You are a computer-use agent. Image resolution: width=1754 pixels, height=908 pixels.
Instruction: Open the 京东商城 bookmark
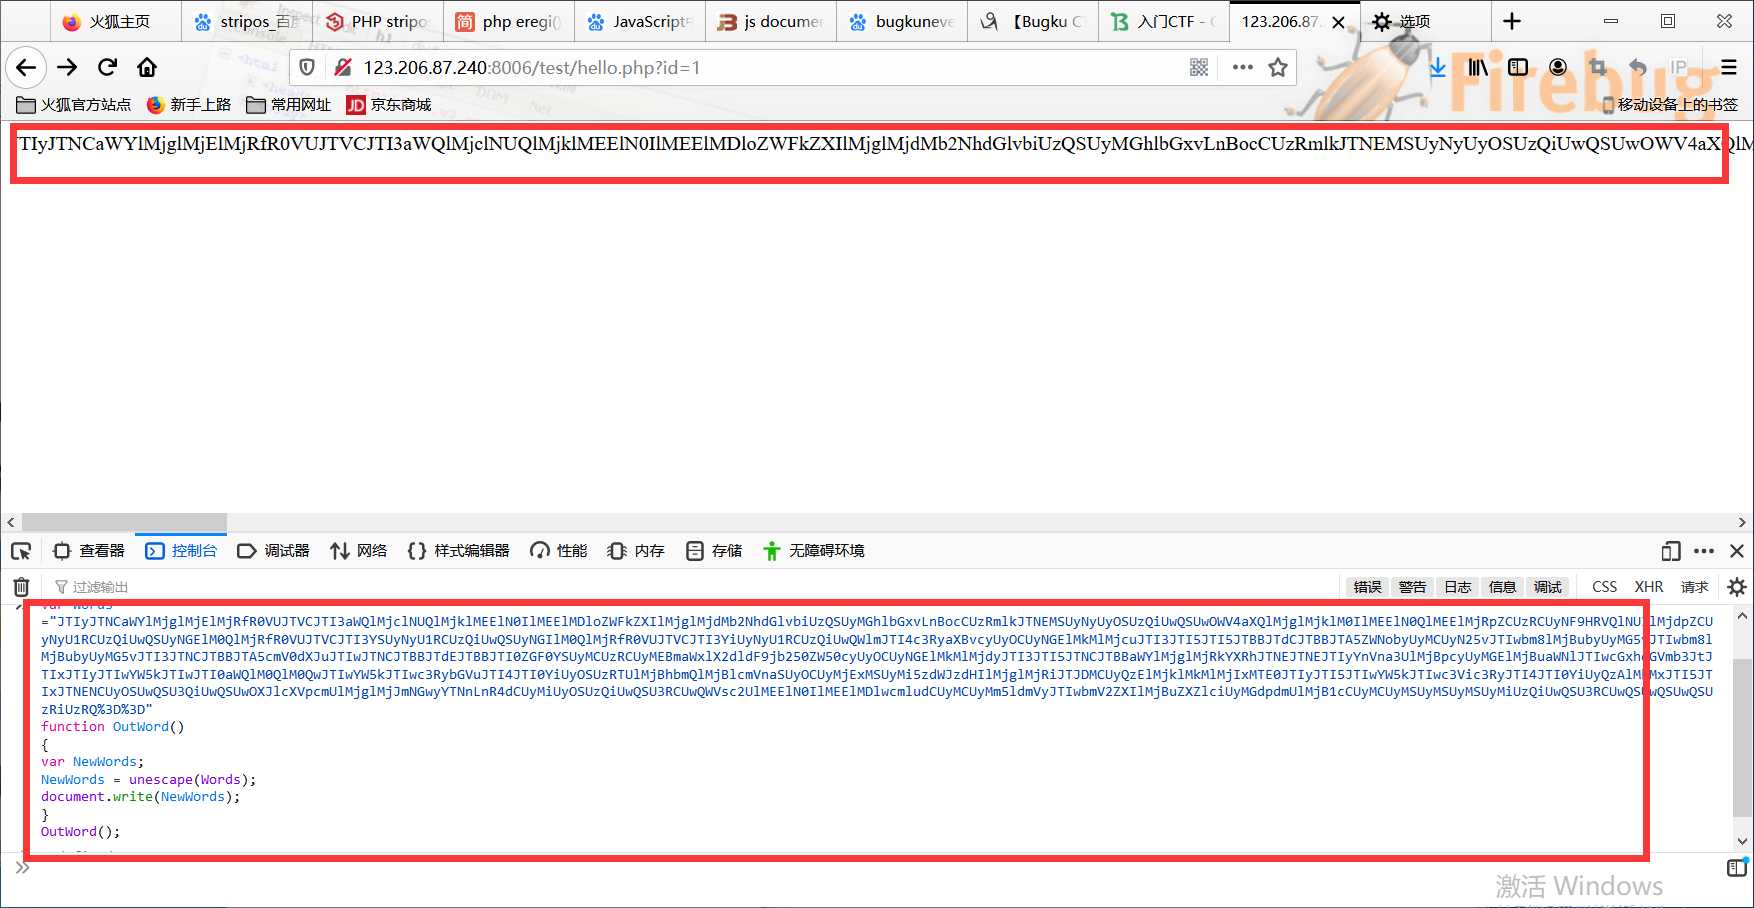(x=389, y=104)
